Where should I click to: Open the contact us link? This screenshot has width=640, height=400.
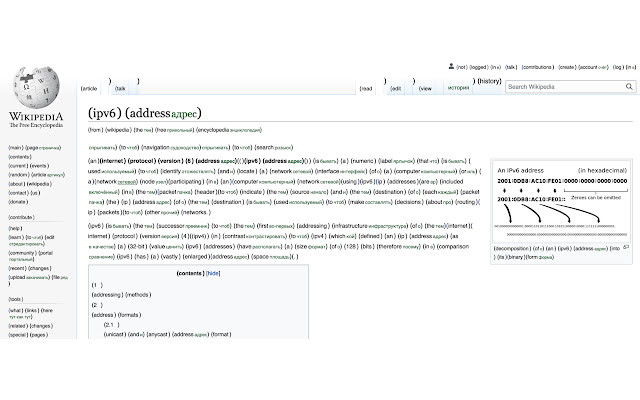click(24, 193)
